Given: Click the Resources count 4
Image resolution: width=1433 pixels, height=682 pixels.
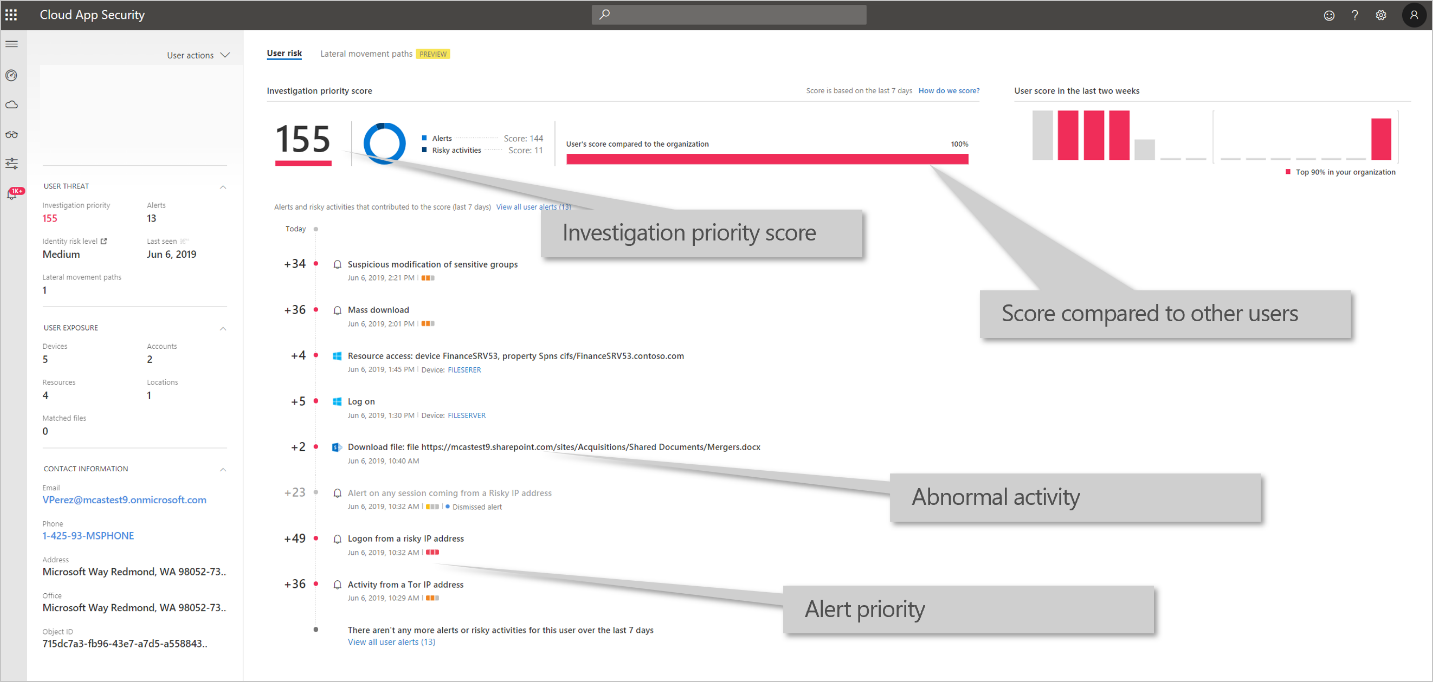Looking at the screenshot, I should pos(45,395).
